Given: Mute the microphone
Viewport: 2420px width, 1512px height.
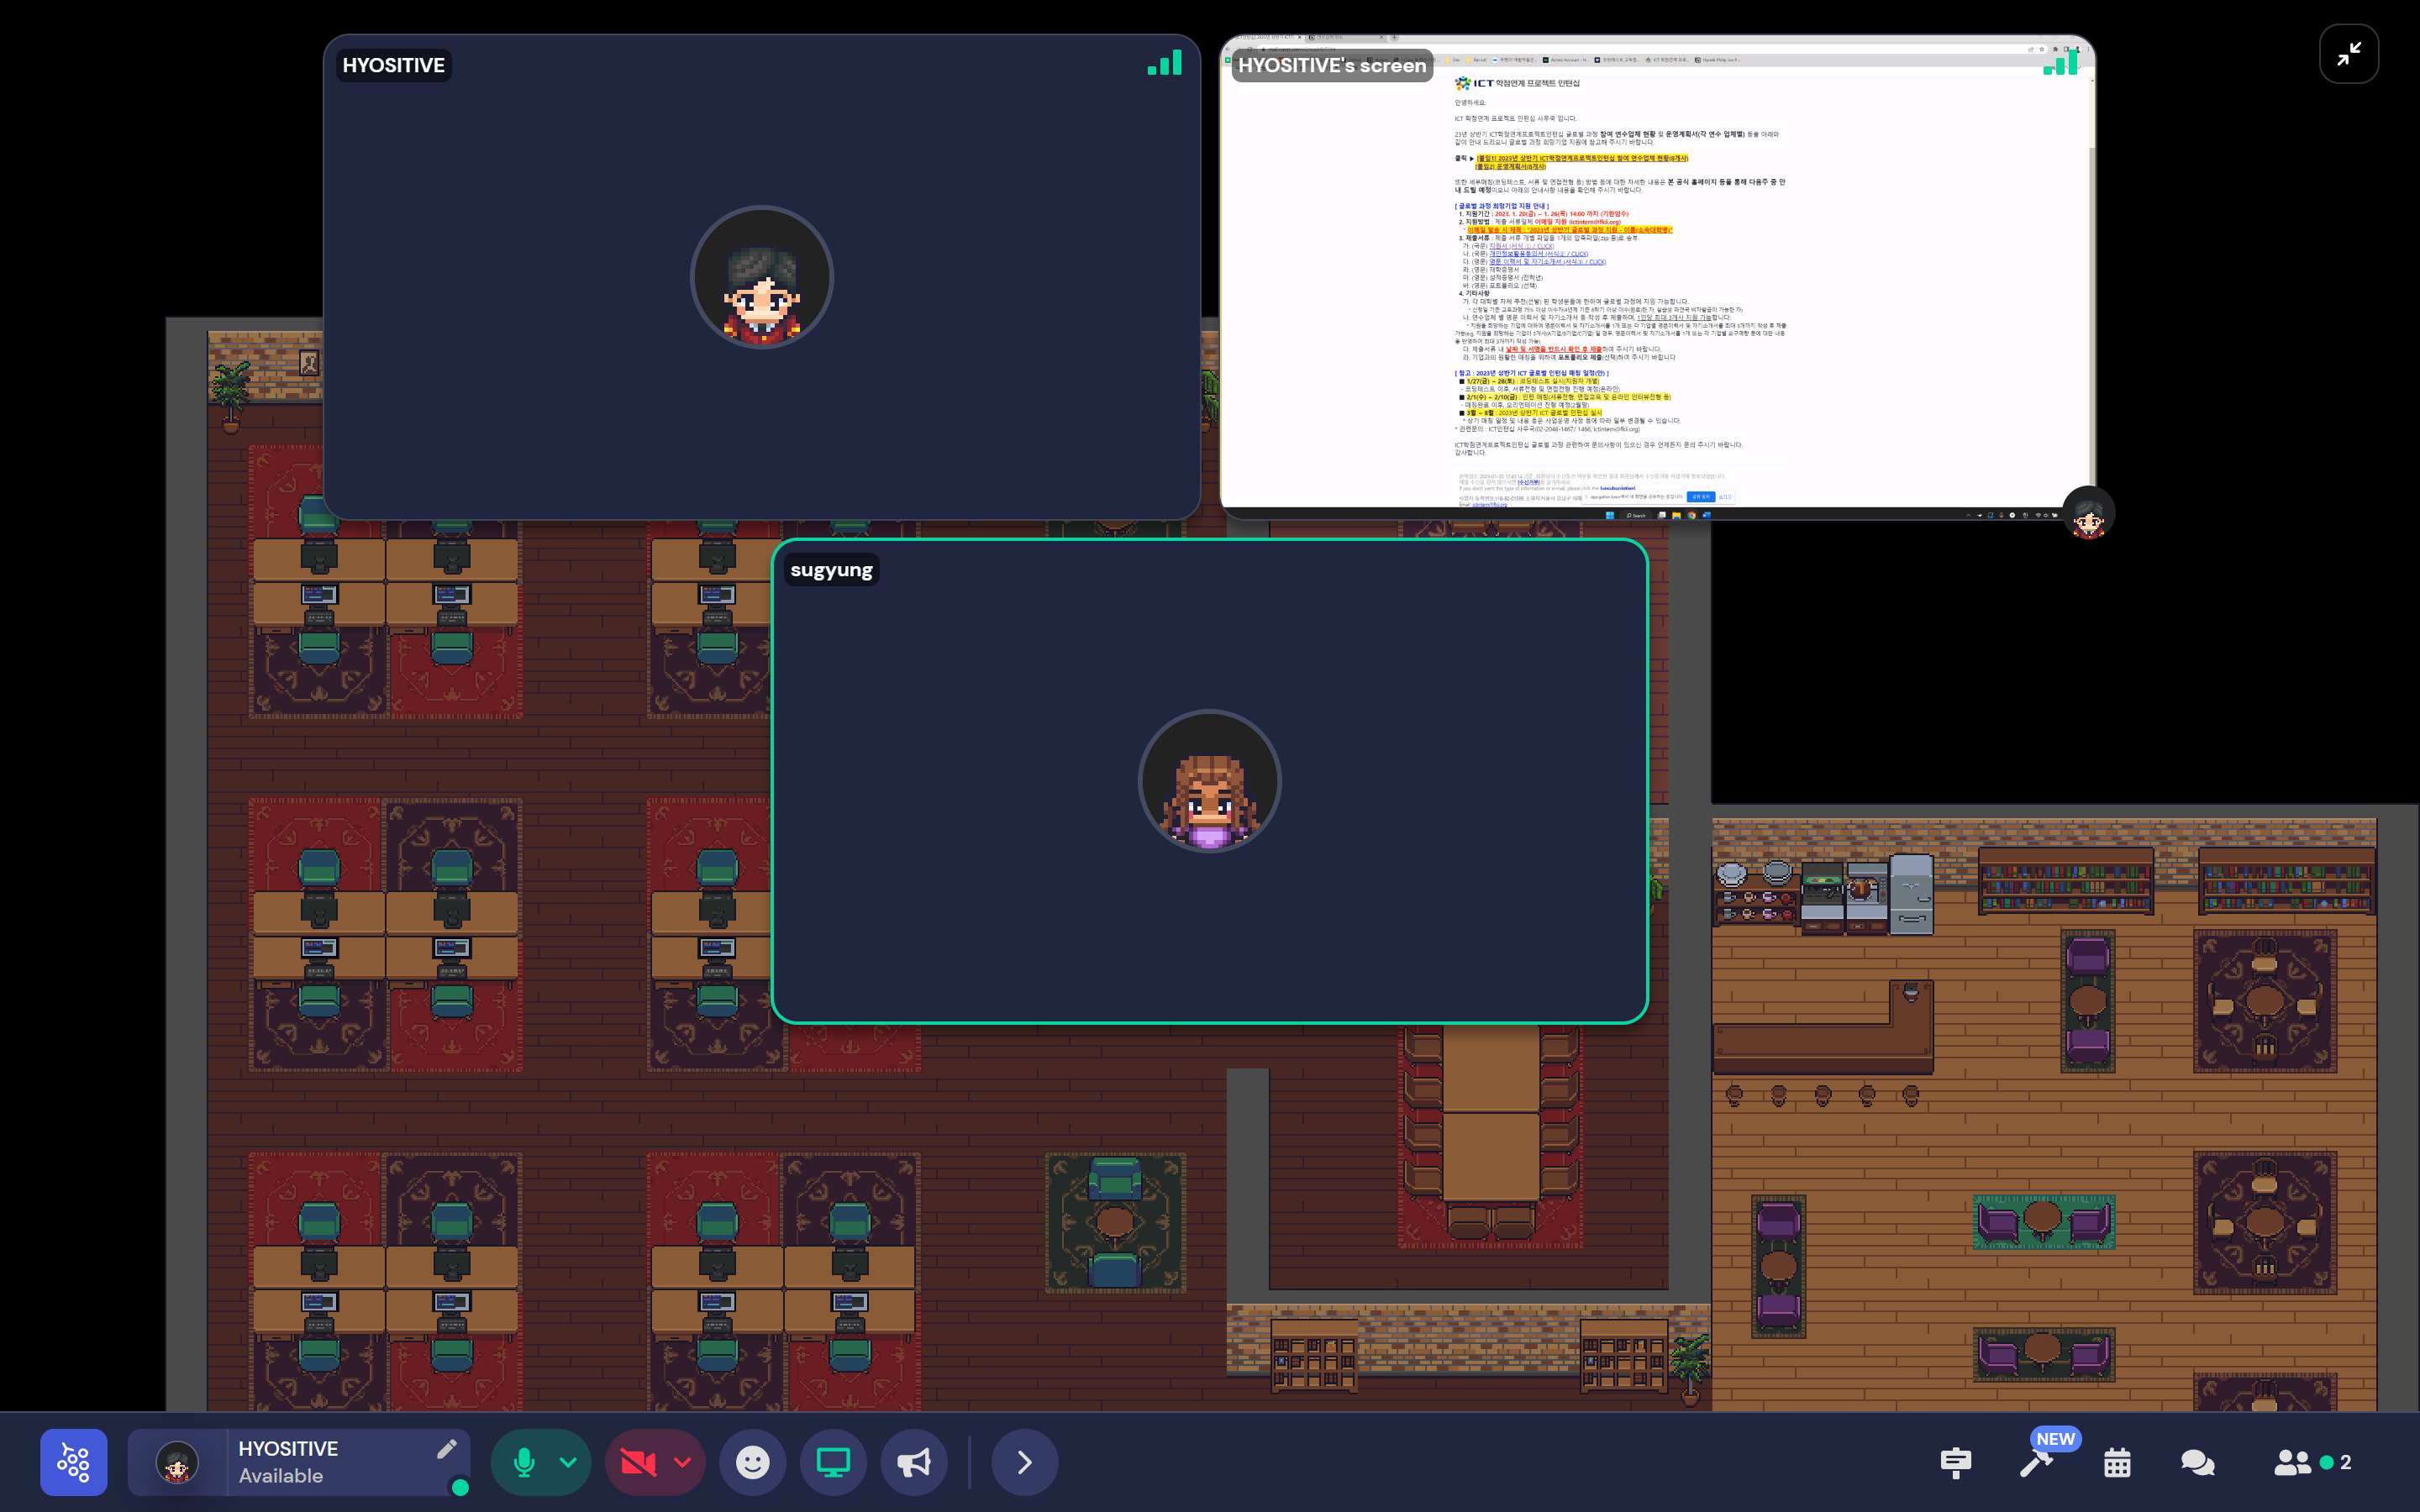Looking at the screenshot, I should click(x=523, y=1462).
